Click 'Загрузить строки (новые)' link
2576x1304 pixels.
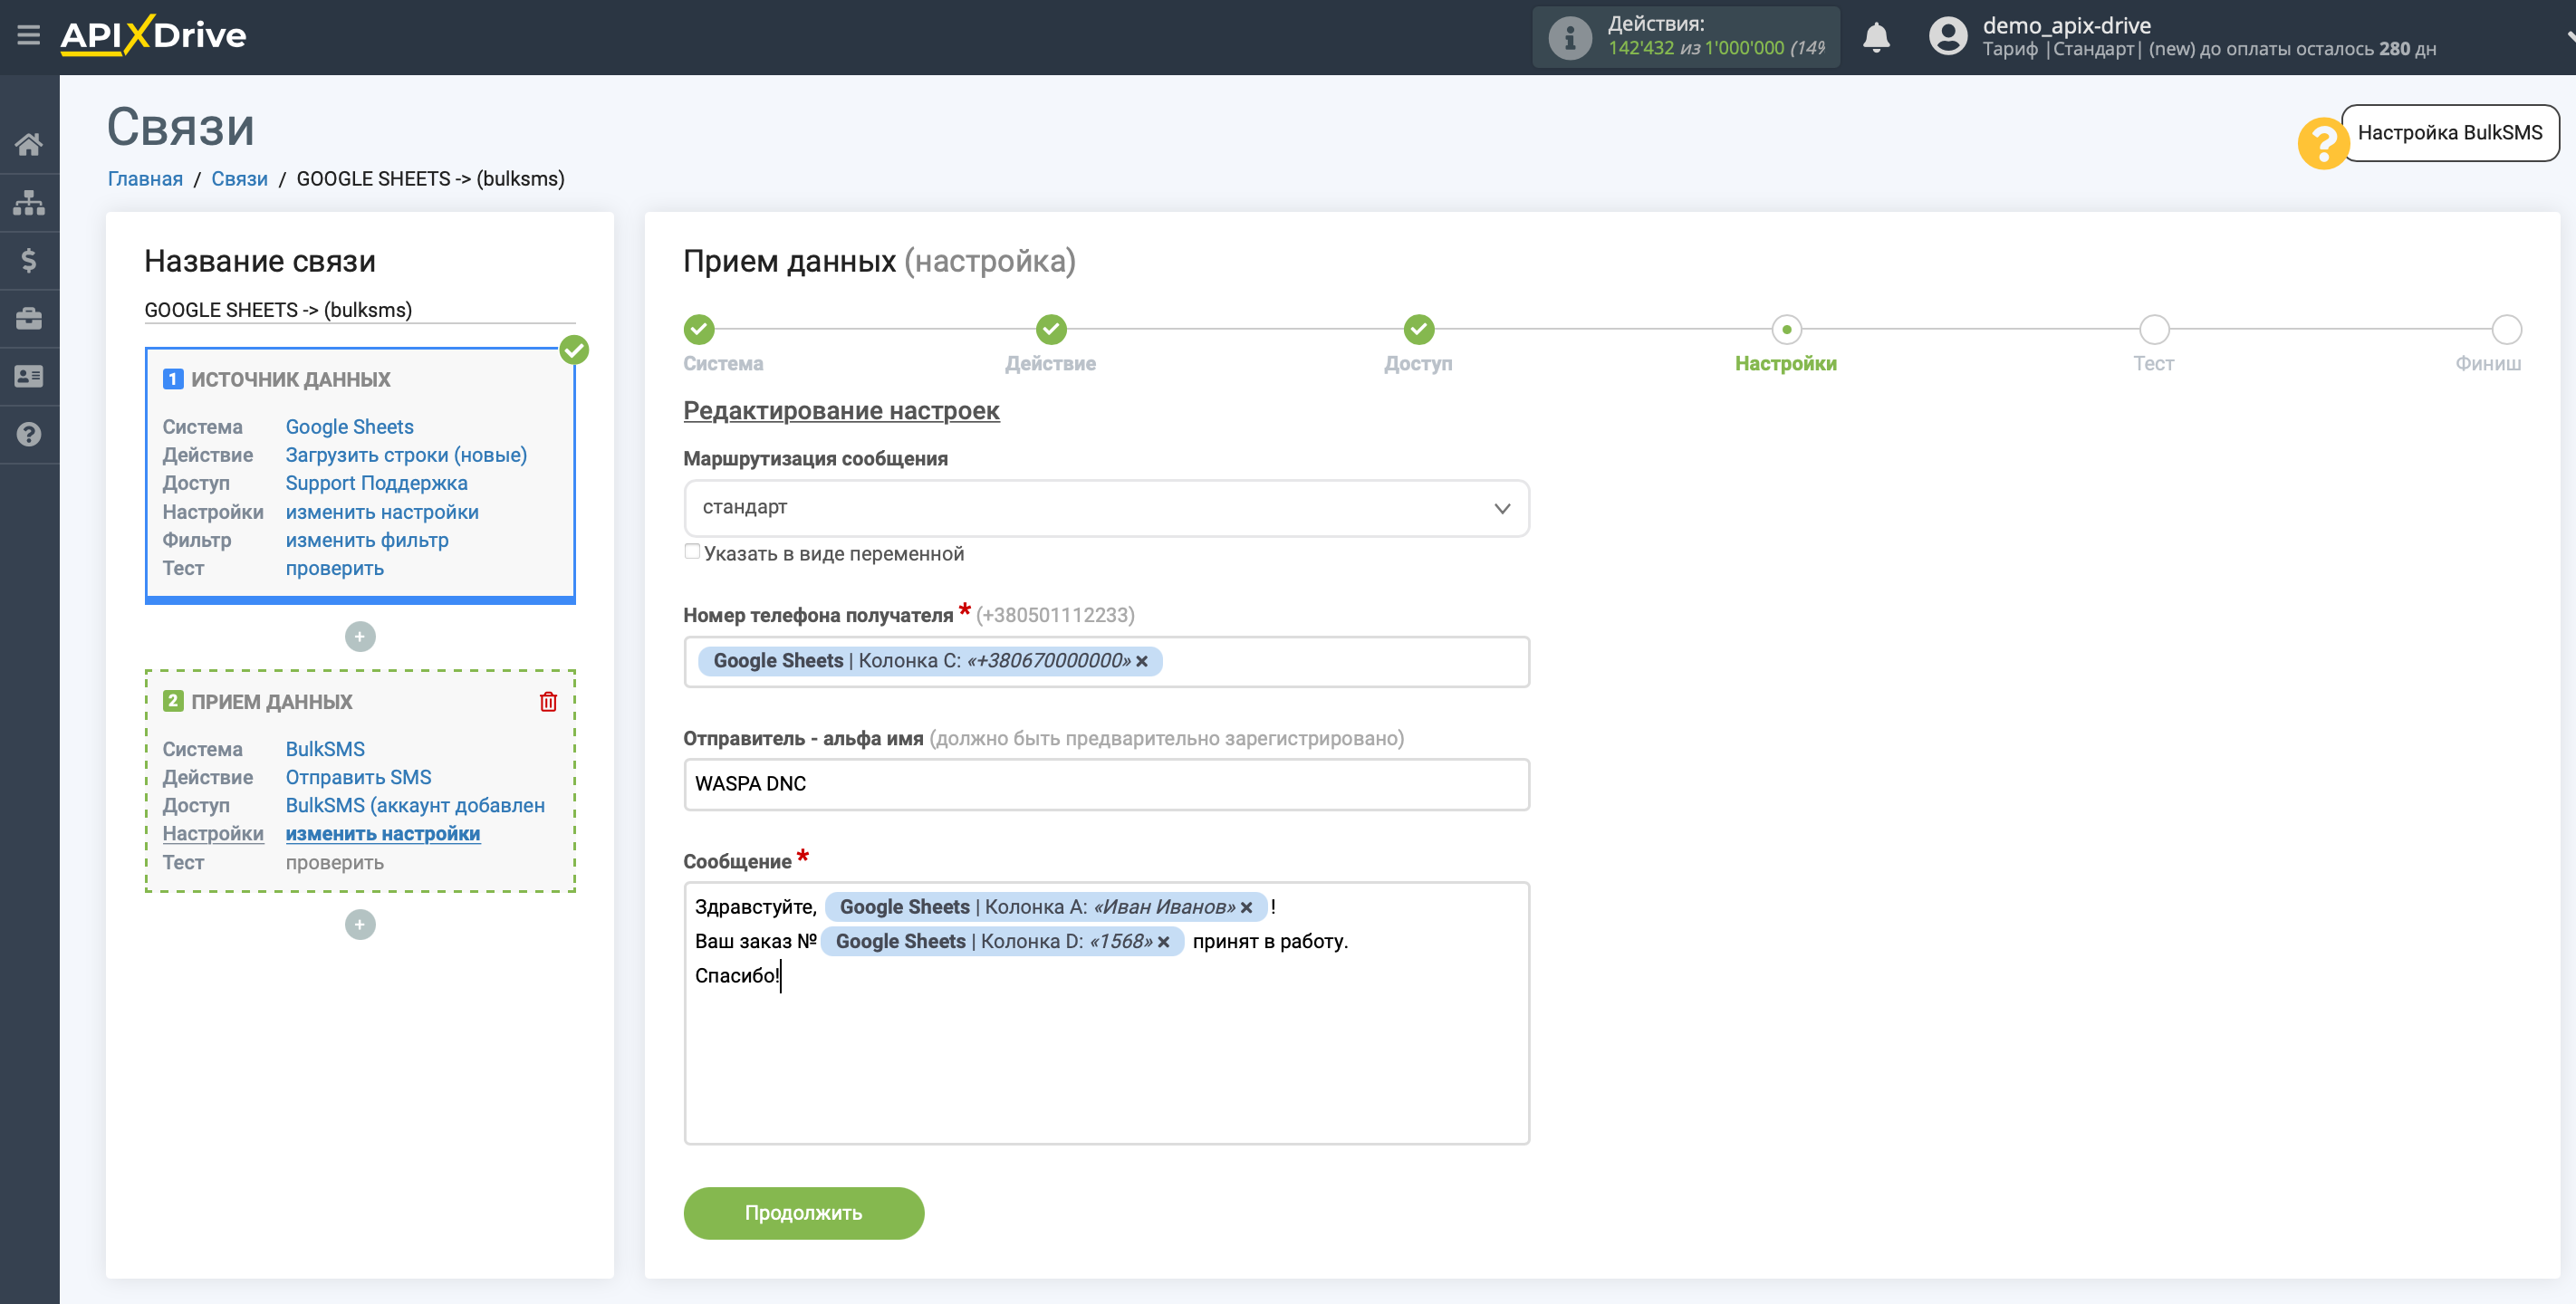406,455
